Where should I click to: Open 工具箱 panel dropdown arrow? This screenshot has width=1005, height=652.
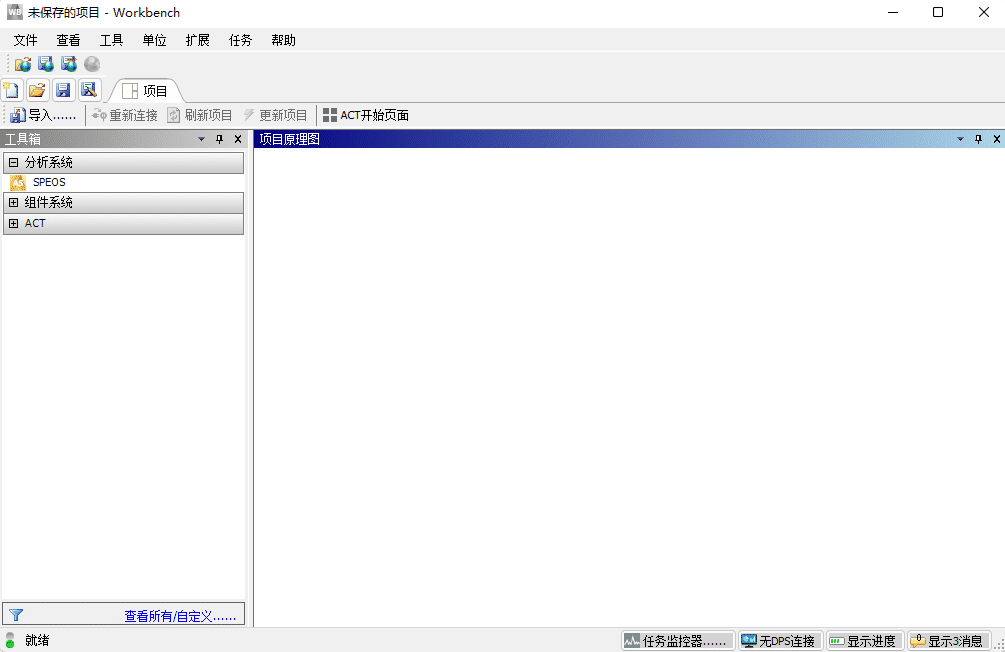click(201, 139)
